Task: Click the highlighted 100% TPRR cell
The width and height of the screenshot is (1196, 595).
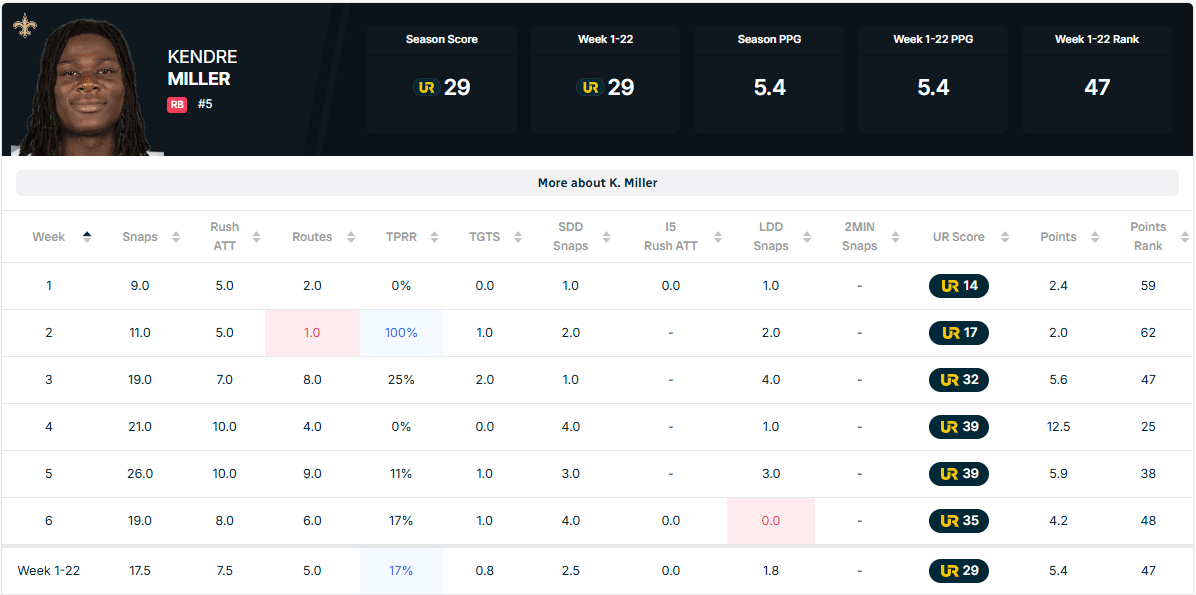Action: tap(401, 333)
